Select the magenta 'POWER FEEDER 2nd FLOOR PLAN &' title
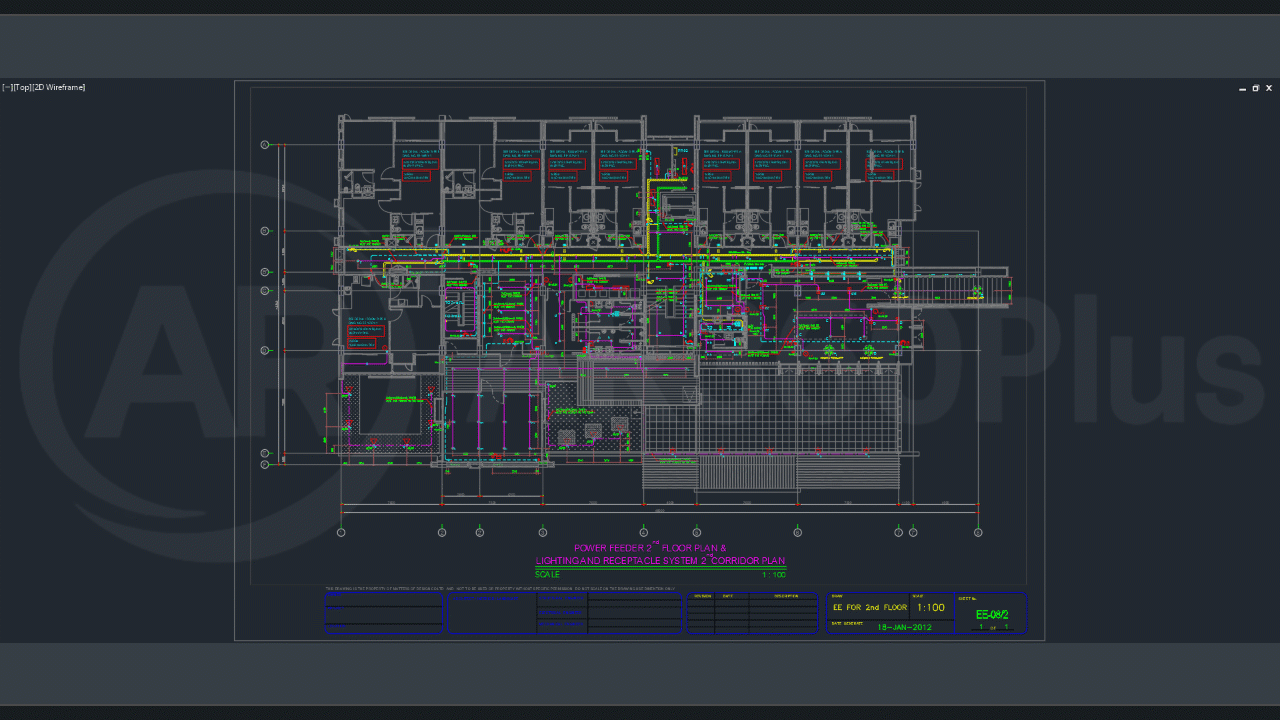 pos(650,548)
